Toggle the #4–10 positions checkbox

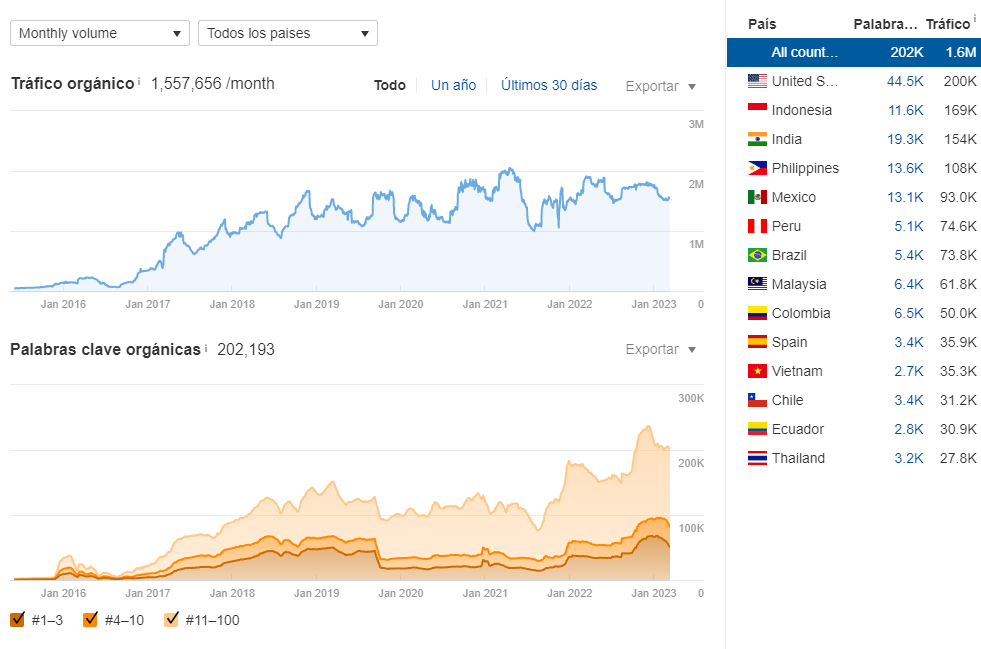(91, 620)
